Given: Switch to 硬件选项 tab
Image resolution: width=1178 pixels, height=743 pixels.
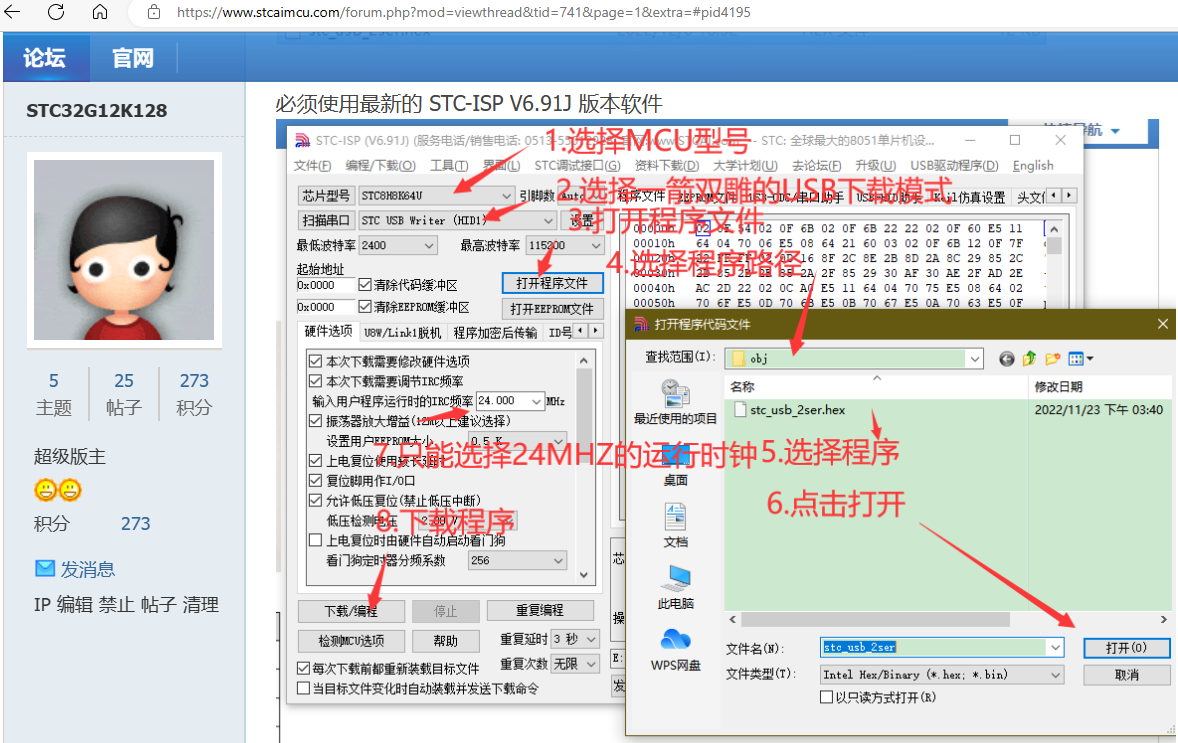Looking at the screenshot, I should pos(328,331).
